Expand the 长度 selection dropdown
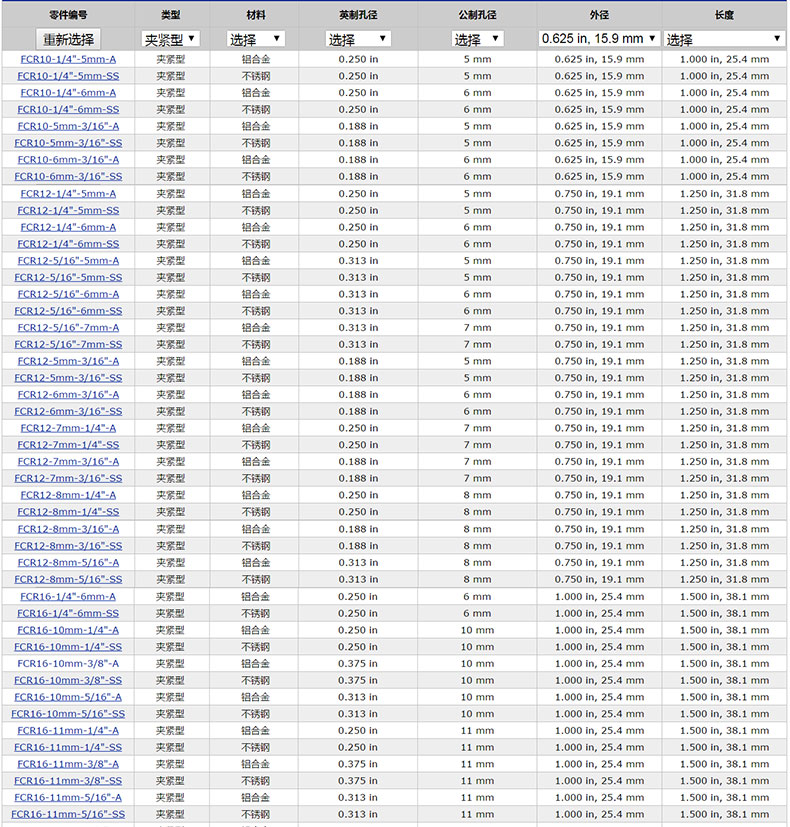Image resolution: width=790 pixels, height=827 pixels. [724, 39]
